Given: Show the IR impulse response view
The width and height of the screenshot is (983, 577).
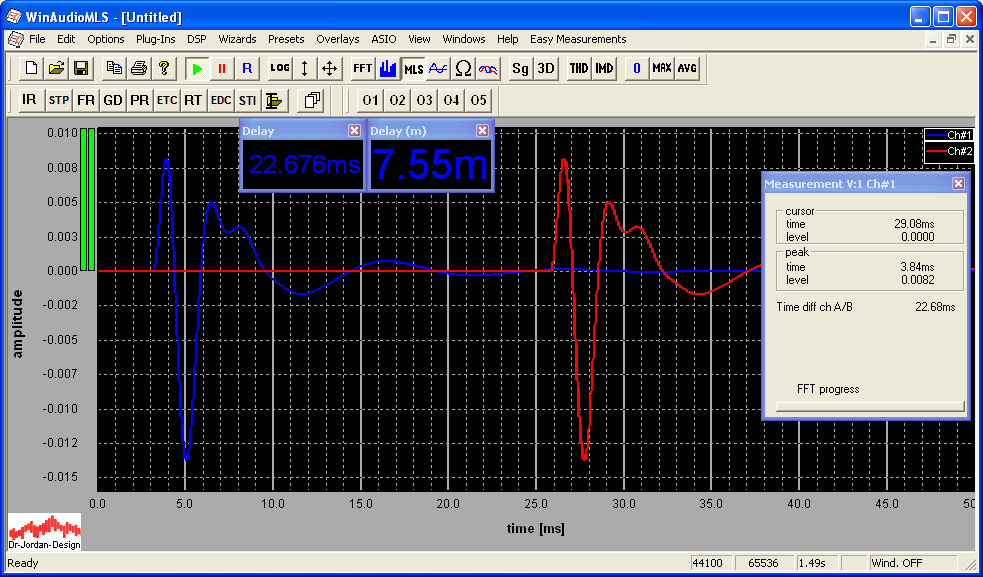Looking at the screenshot, I should tap(29, 100).
